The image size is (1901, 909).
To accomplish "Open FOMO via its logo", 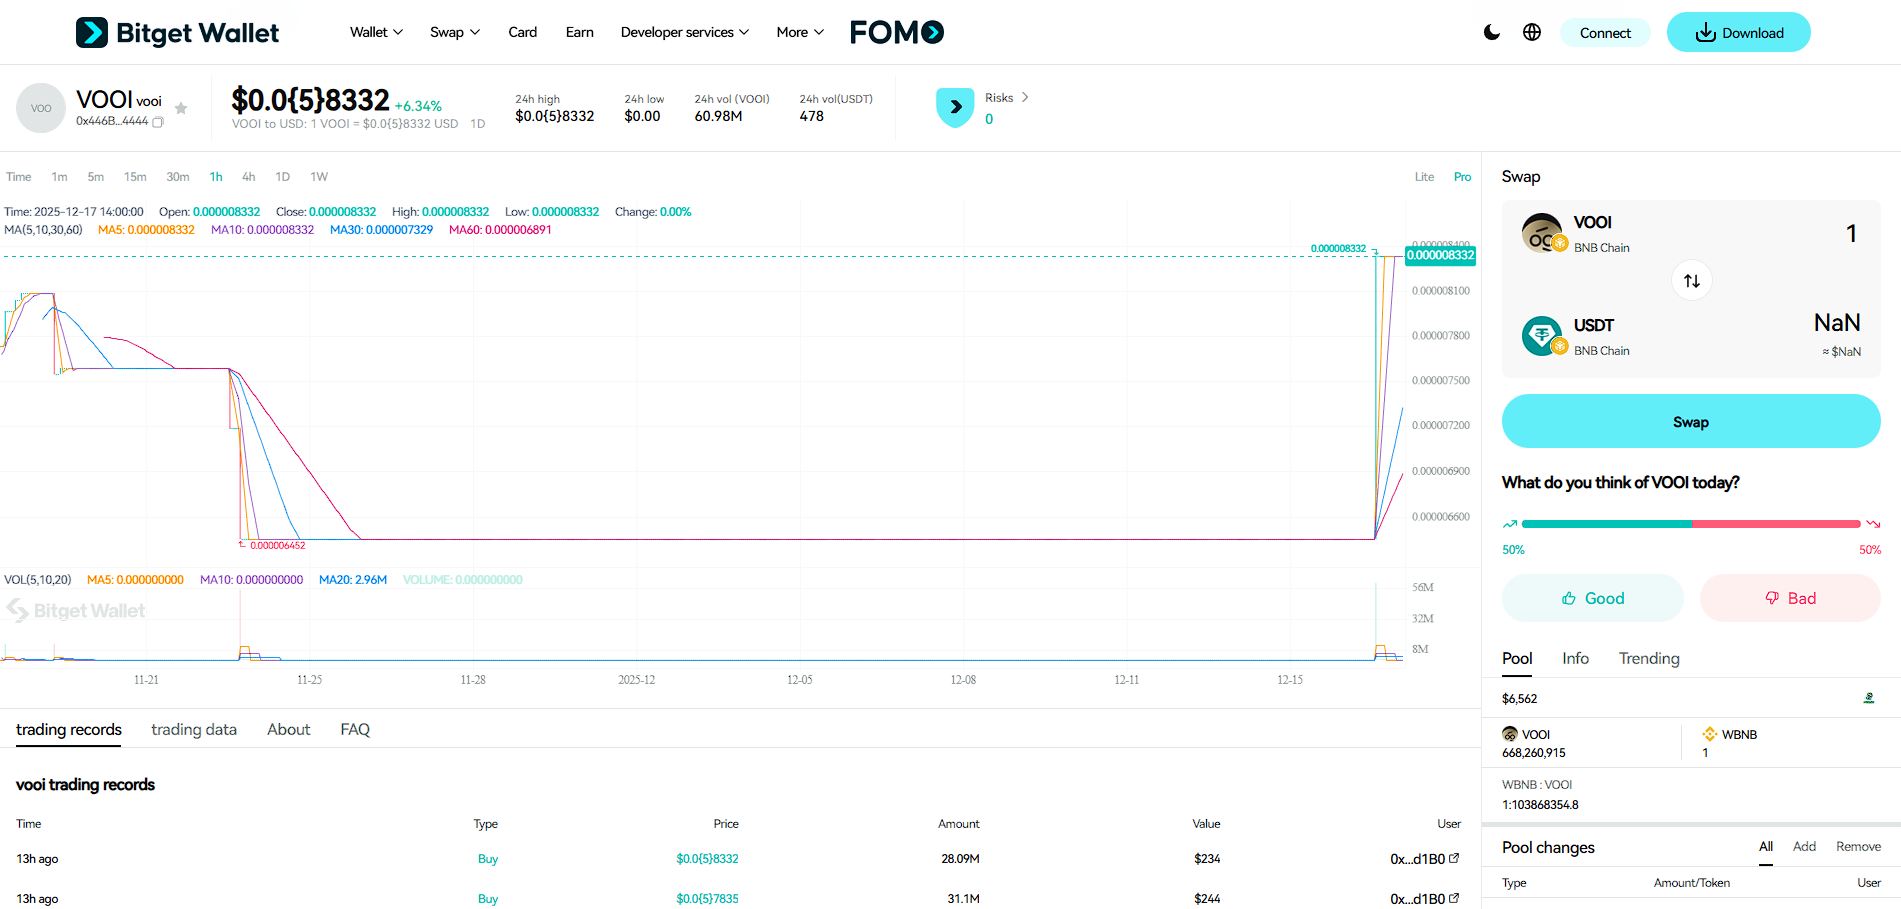I will [896, 31].
